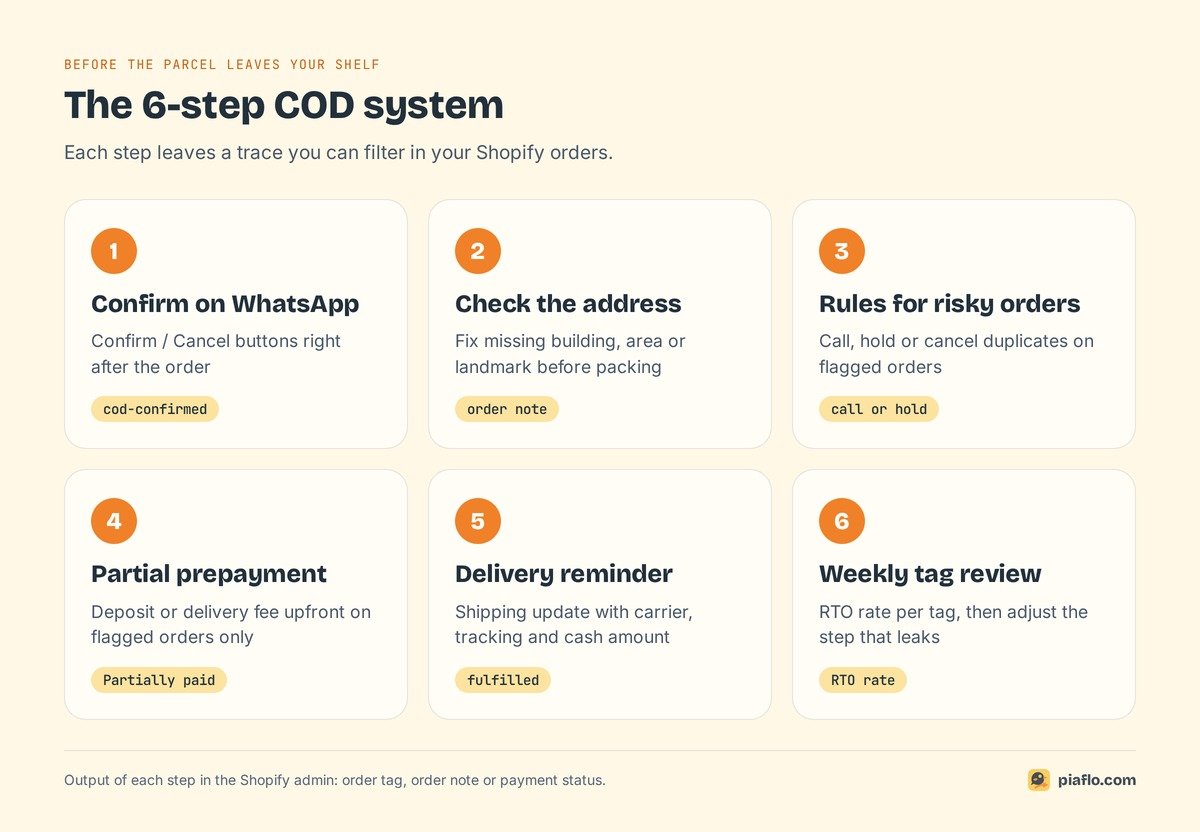
Task: Click the orange number 2 badge
Action: coord(478,251)
